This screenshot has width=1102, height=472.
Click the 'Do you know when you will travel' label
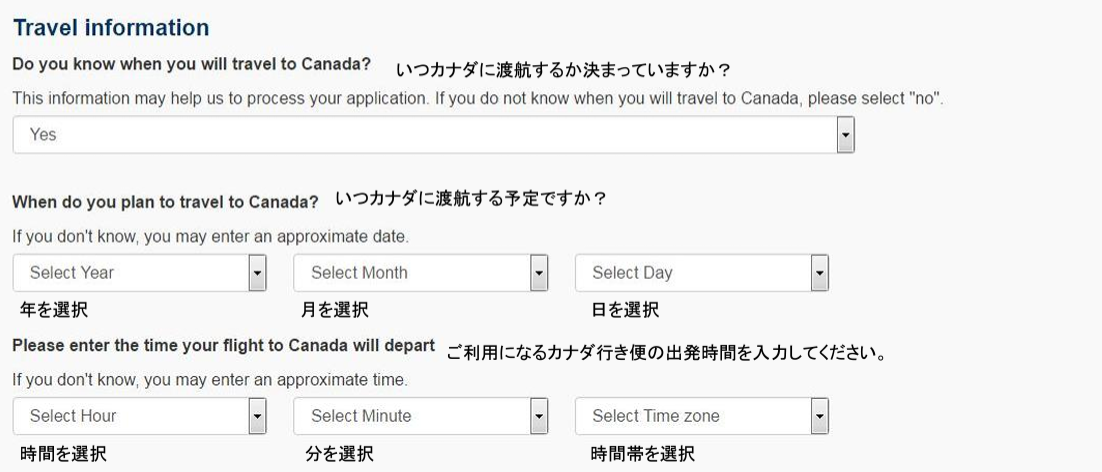point(191,64)
